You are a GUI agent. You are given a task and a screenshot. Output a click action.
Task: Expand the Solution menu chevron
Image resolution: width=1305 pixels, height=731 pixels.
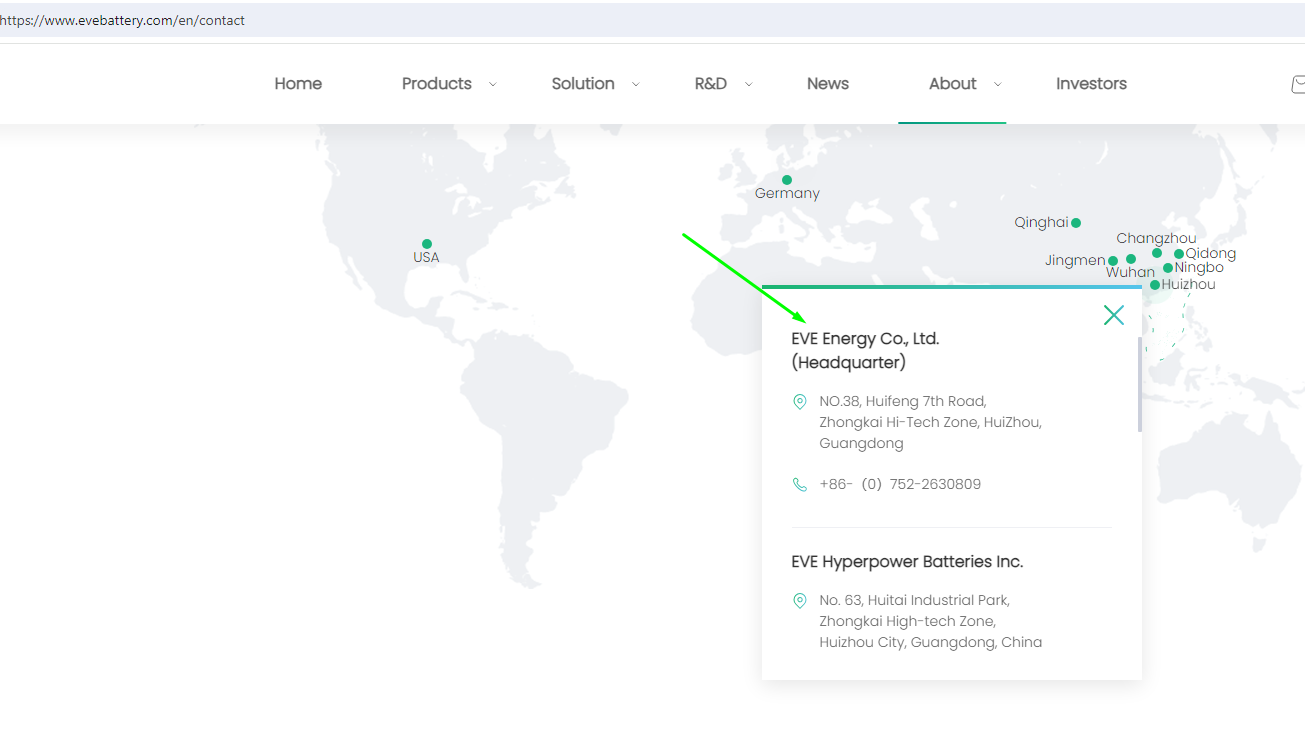point(635,85)
